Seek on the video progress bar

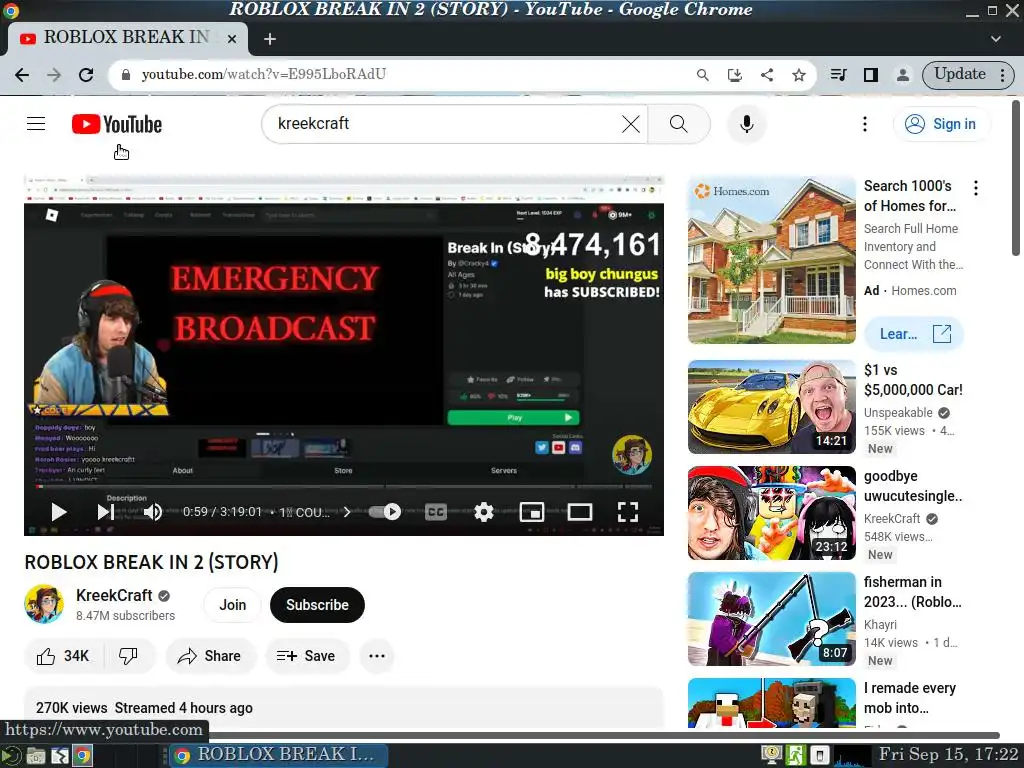click(344, 487)
